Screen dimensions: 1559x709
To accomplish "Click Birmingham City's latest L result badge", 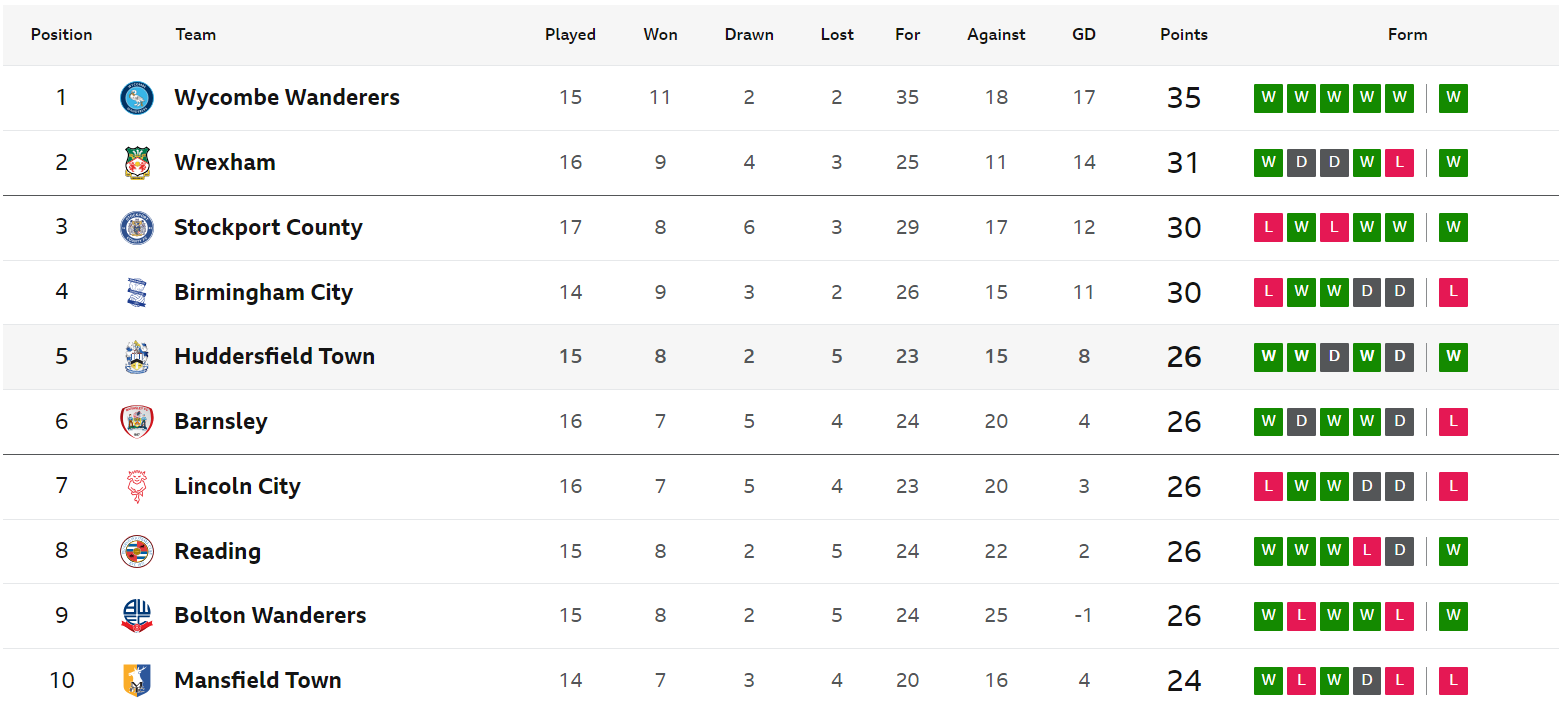I will click(x=1453, y=293).
